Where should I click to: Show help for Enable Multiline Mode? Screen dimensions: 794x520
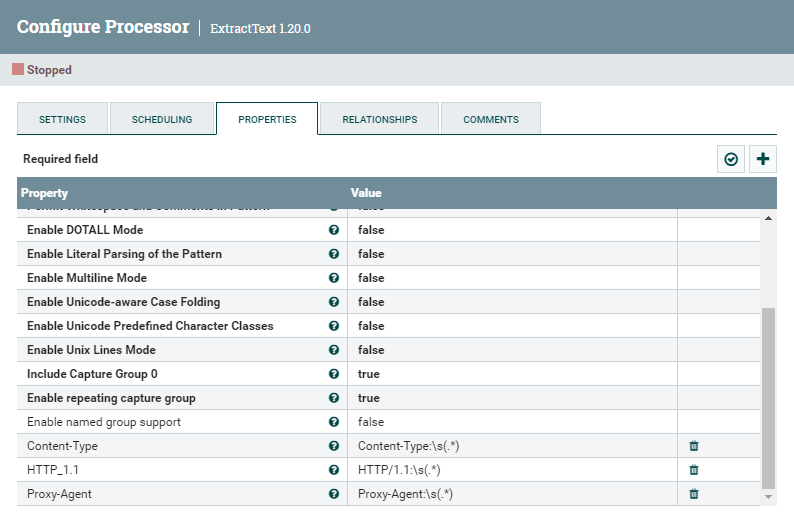(x=334, y=278)
